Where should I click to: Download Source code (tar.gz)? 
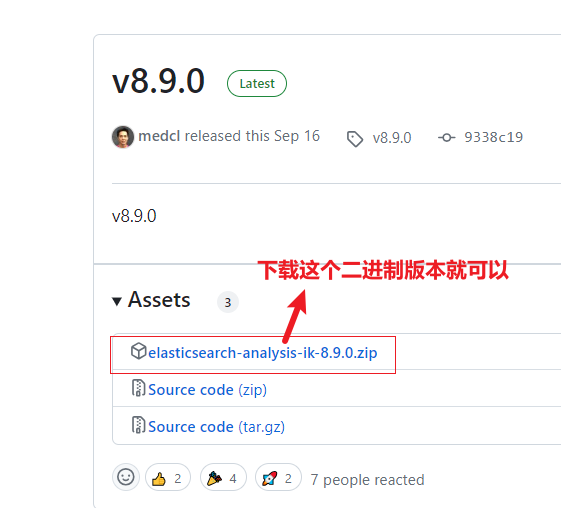point(216,427)
